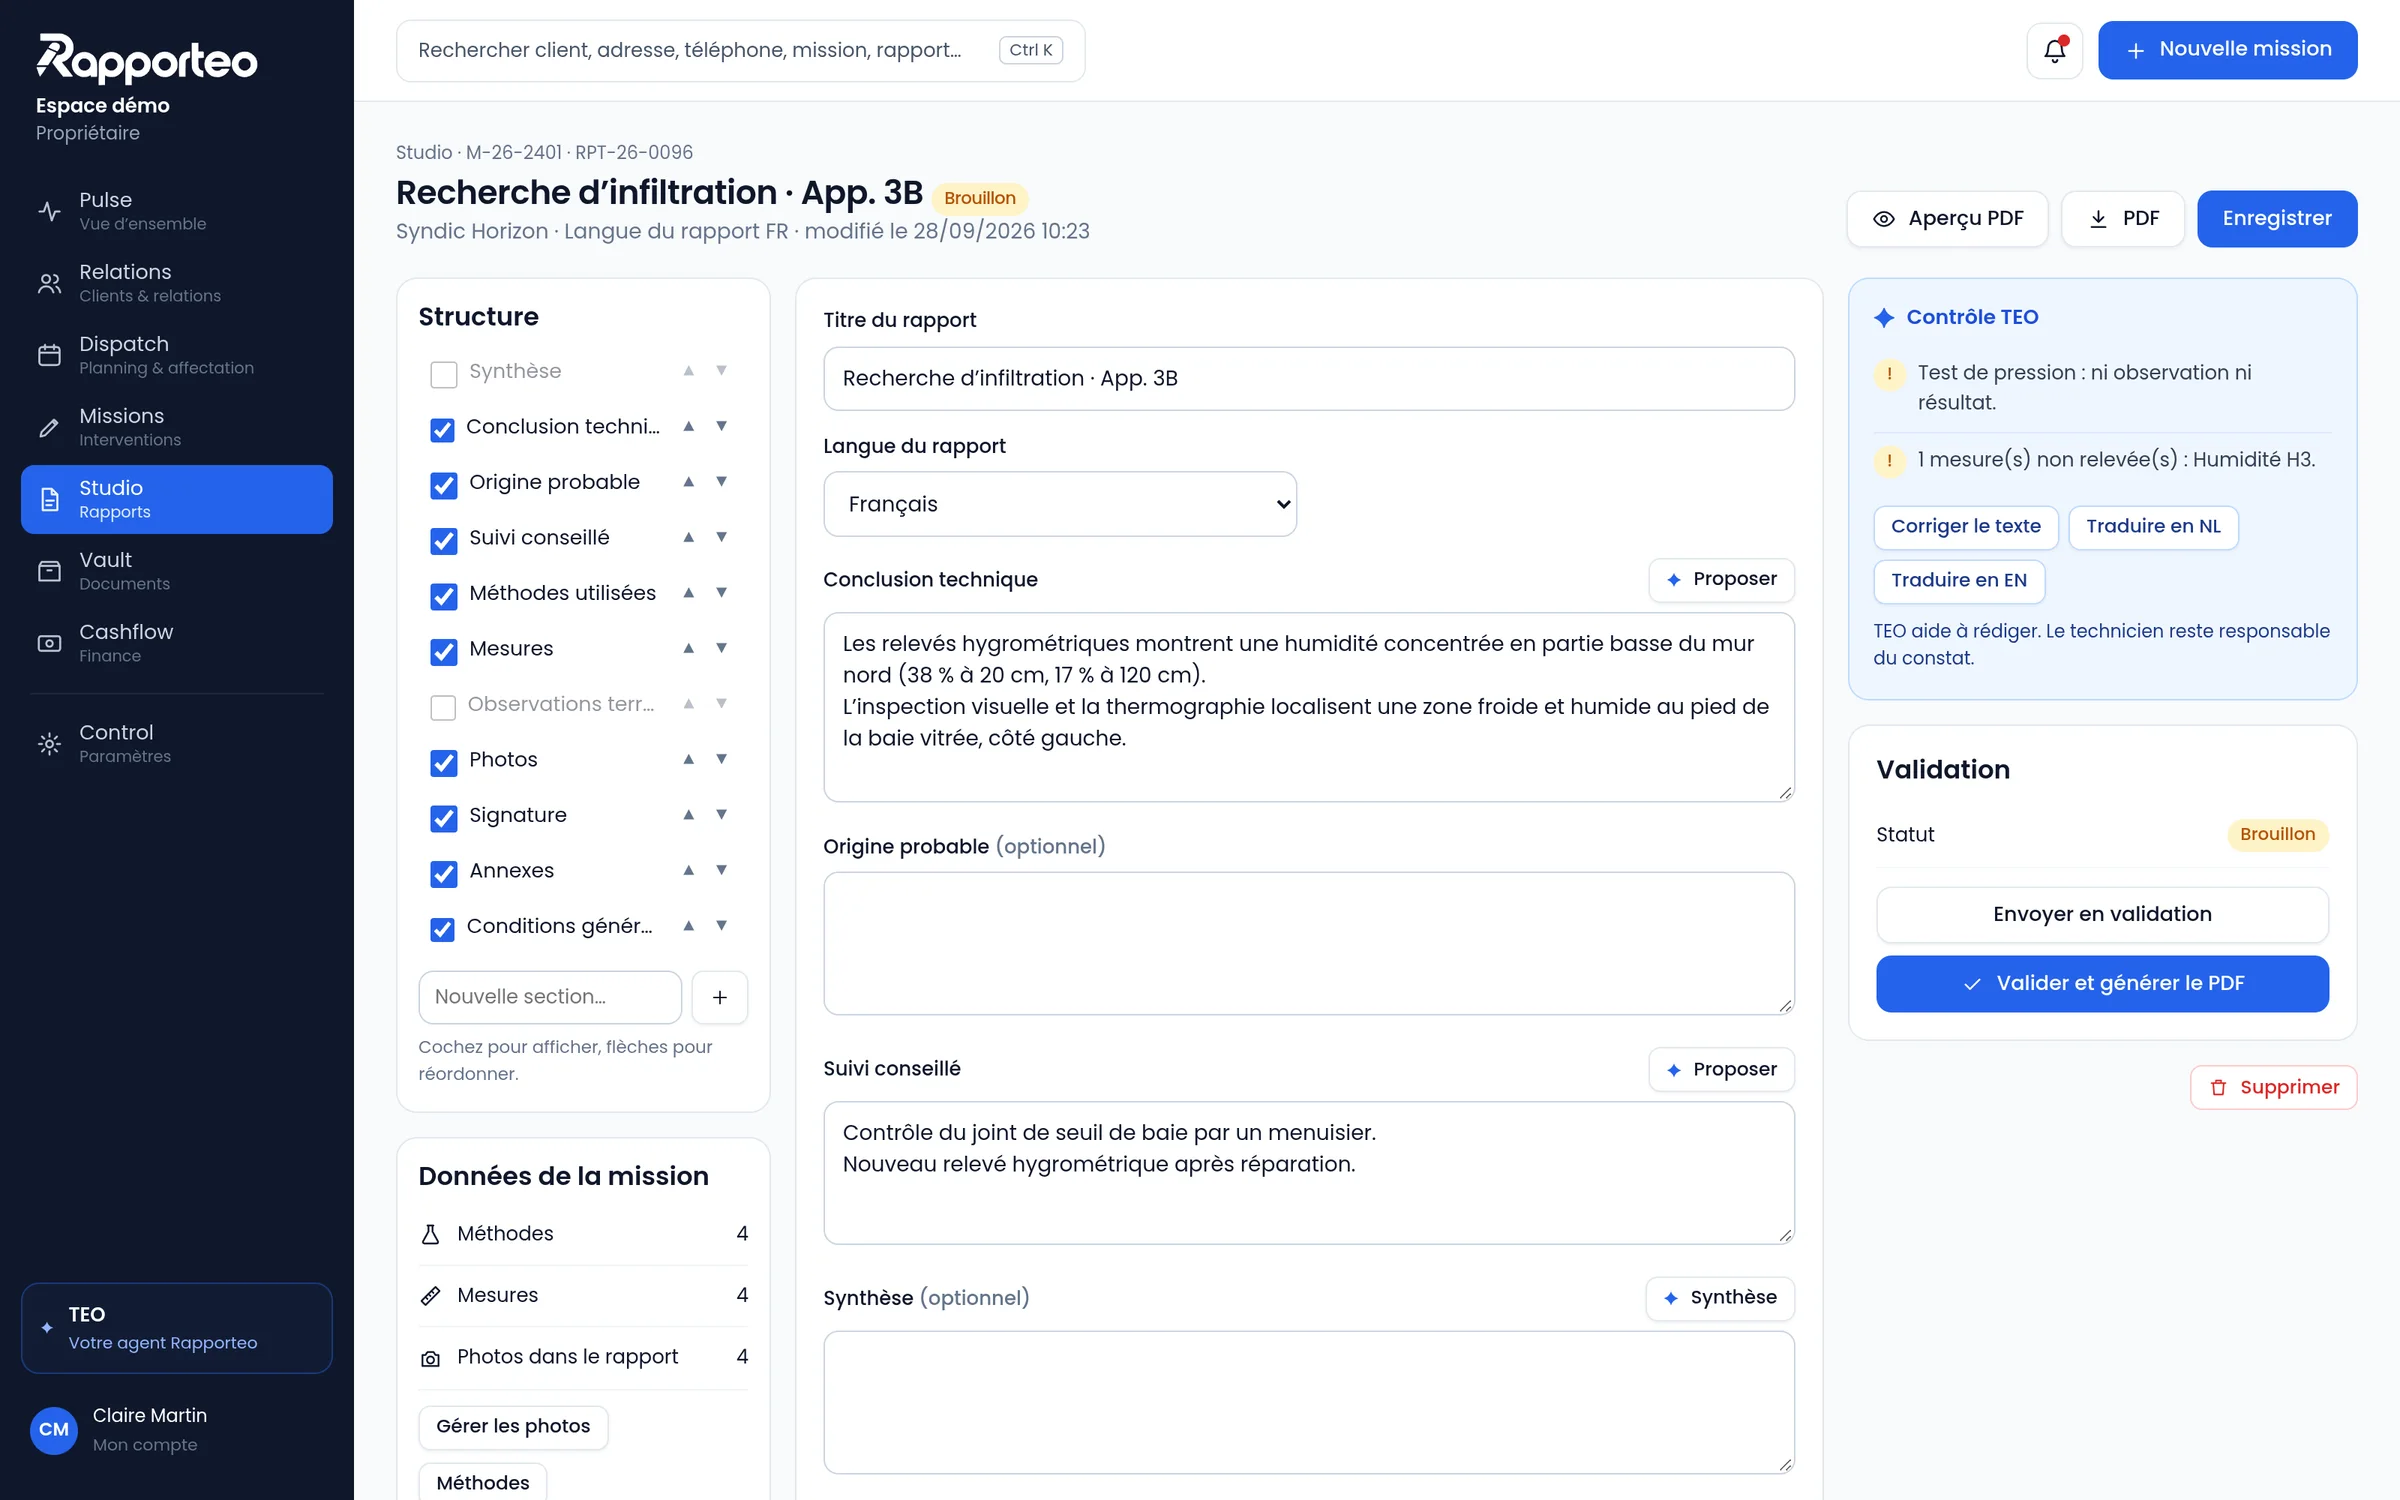Click Traduire en NL
Image resolution: width=2400 pixels, height=1500 pixels.
[2153, 527]
